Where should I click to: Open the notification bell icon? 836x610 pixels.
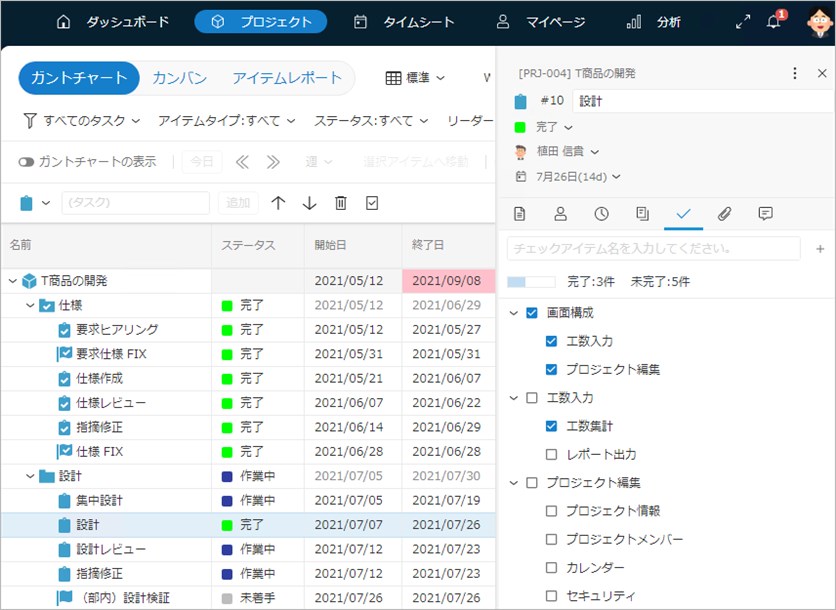[773, 22]
